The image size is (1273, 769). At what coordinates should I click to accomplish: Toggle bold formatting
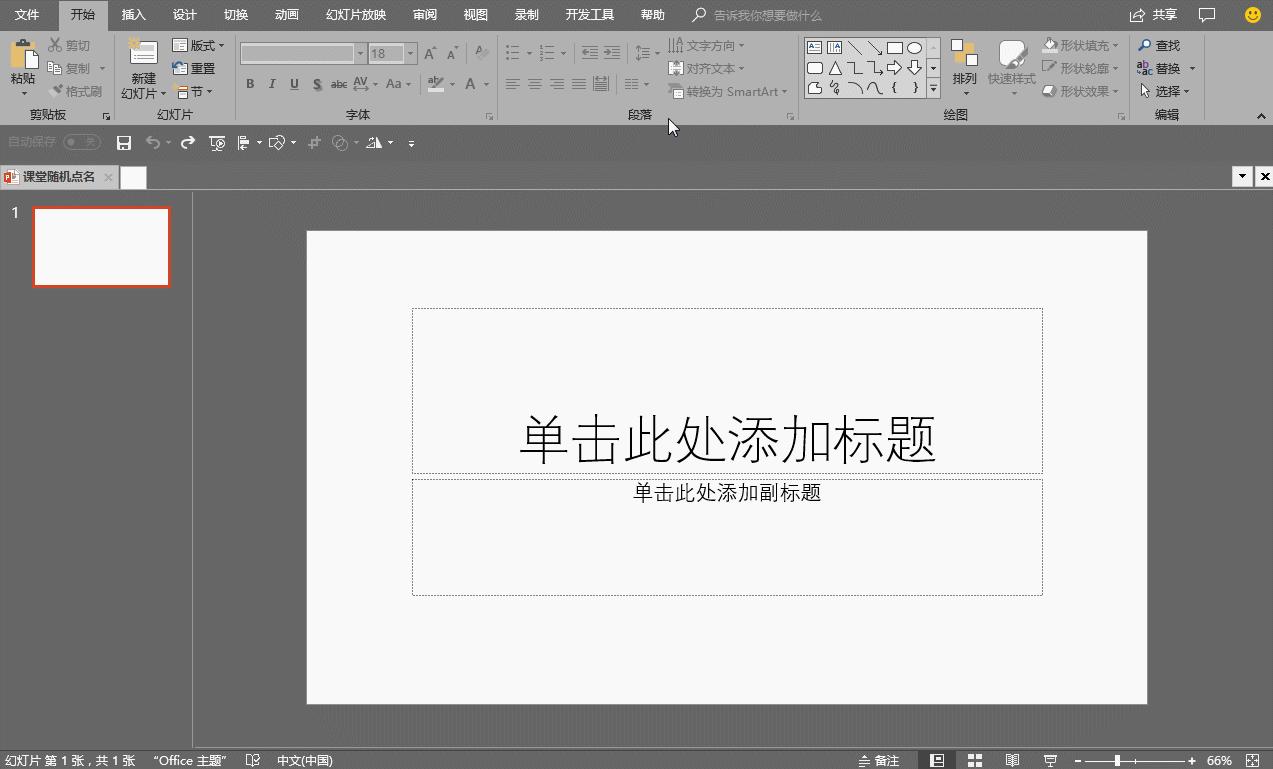[250, 84]
